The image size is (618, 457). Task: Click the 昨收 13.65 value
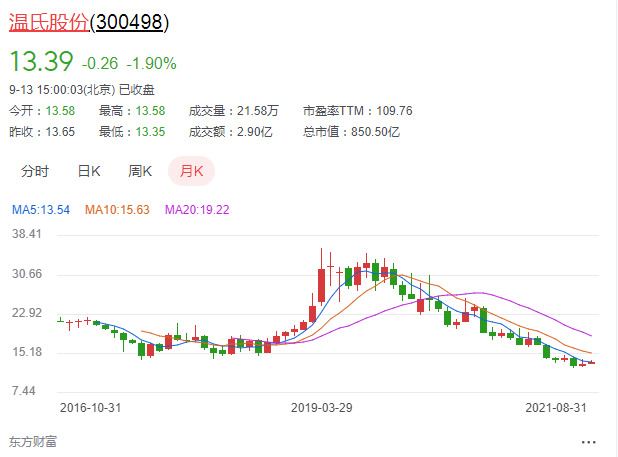pyautogui.click(x=60, y=132)
